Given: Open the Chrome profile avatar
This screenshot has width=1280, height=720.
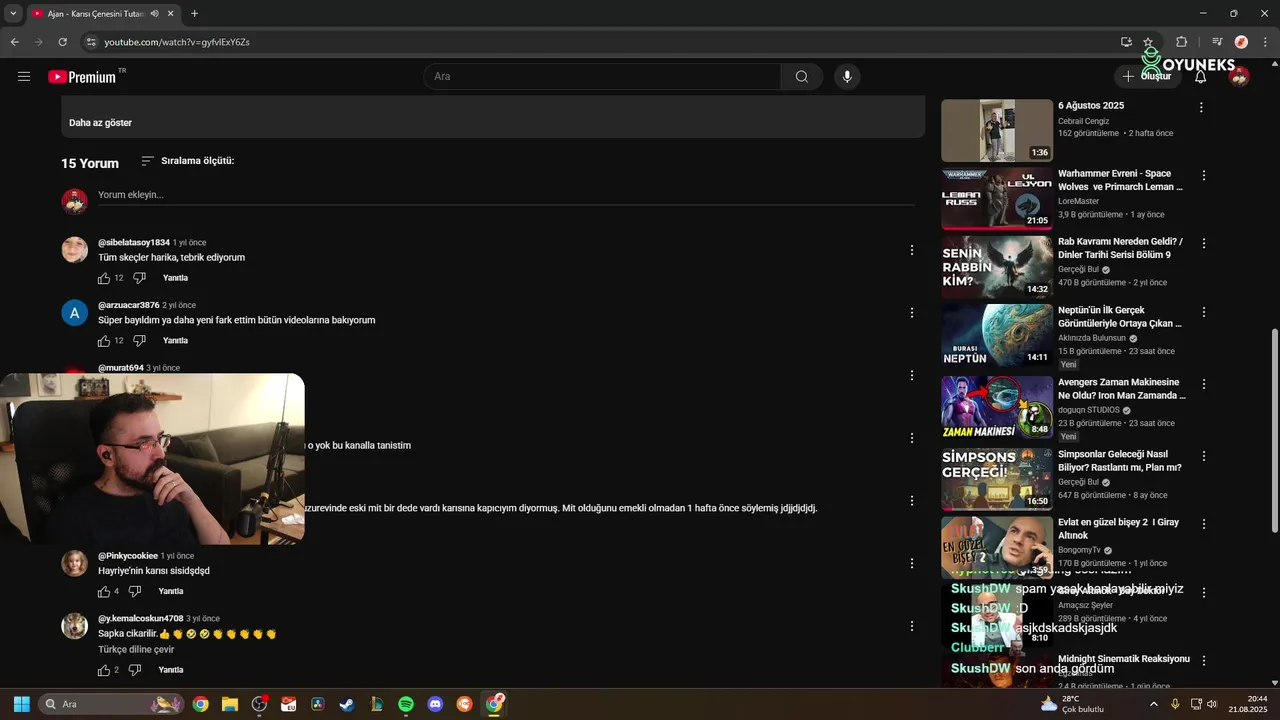Looking at the screenshot, I should (x=1241, y=42).
